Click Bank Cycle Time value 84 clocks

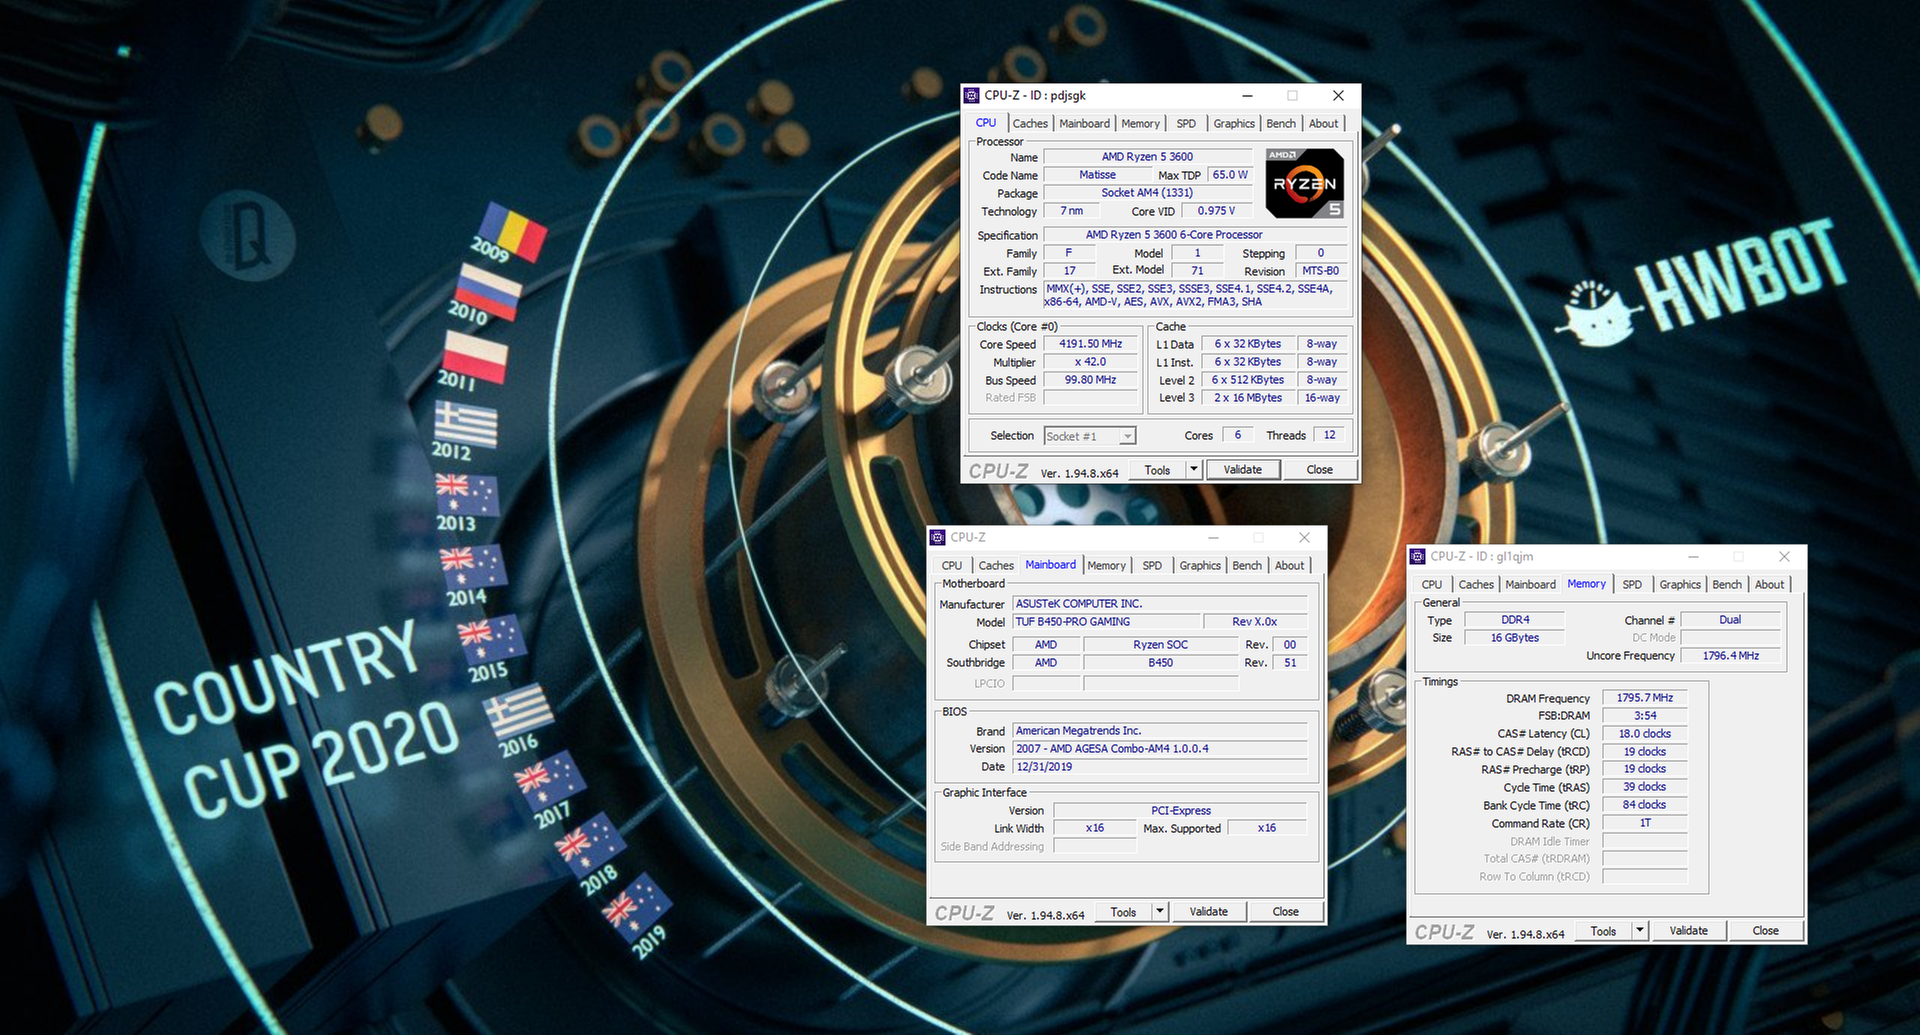click(1645, 805)
